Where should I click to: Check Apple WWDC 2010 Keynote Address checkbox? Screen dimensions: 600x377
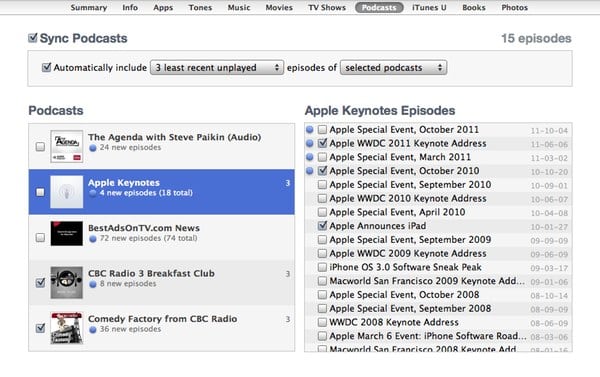[x=322, y=198]
